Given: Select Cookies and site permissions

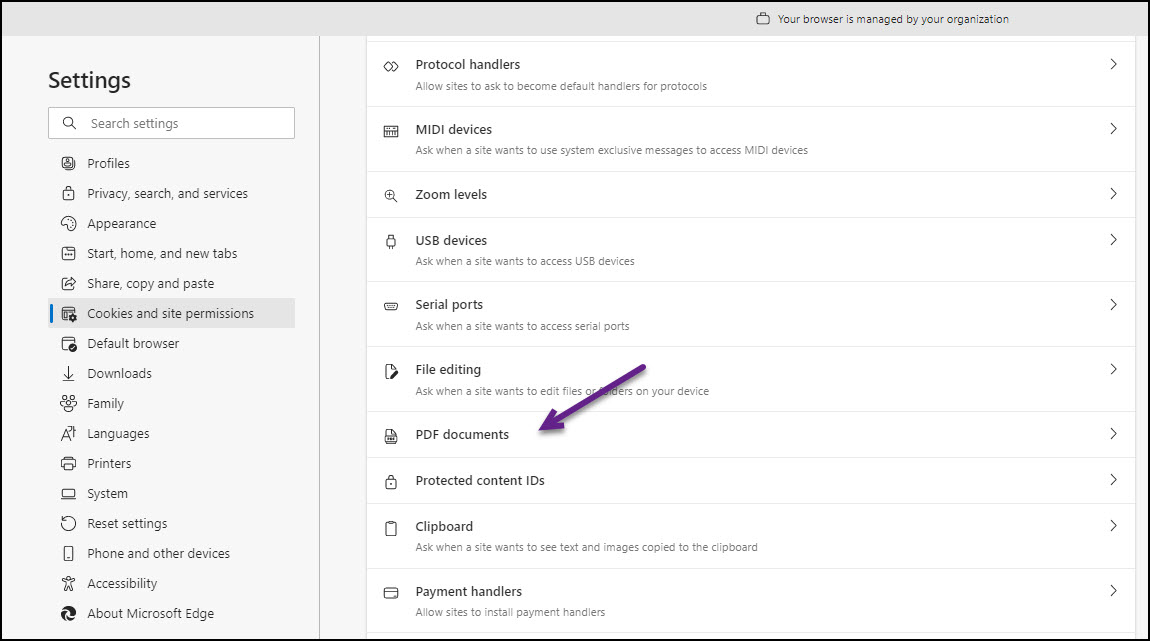Looking at the screenshot, I should pyautogui.click(x=172, y=313).
